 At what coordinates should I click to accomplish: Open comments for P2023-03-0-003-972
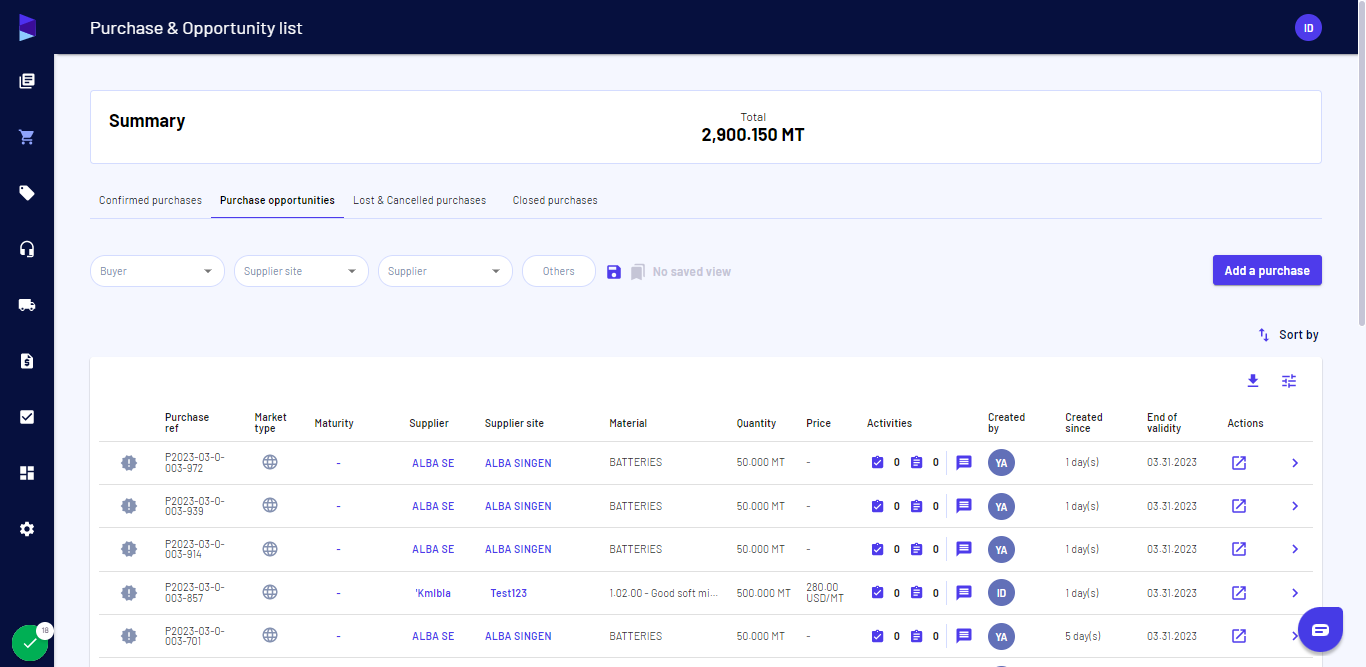(964, 463)
